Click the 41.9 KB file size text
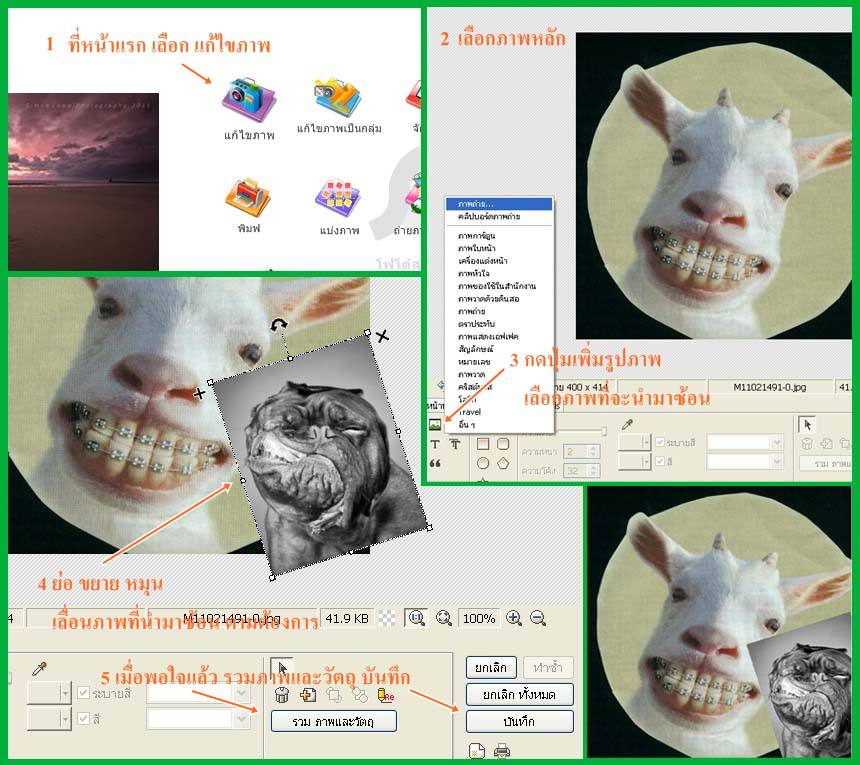 [x=347, y=619]
